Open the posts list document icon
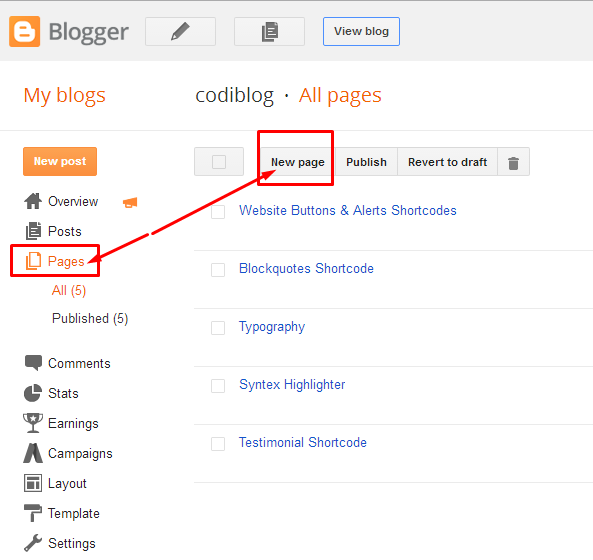This screenshot has height=560, width=593. pyautogui.click(x=269, y=31)
